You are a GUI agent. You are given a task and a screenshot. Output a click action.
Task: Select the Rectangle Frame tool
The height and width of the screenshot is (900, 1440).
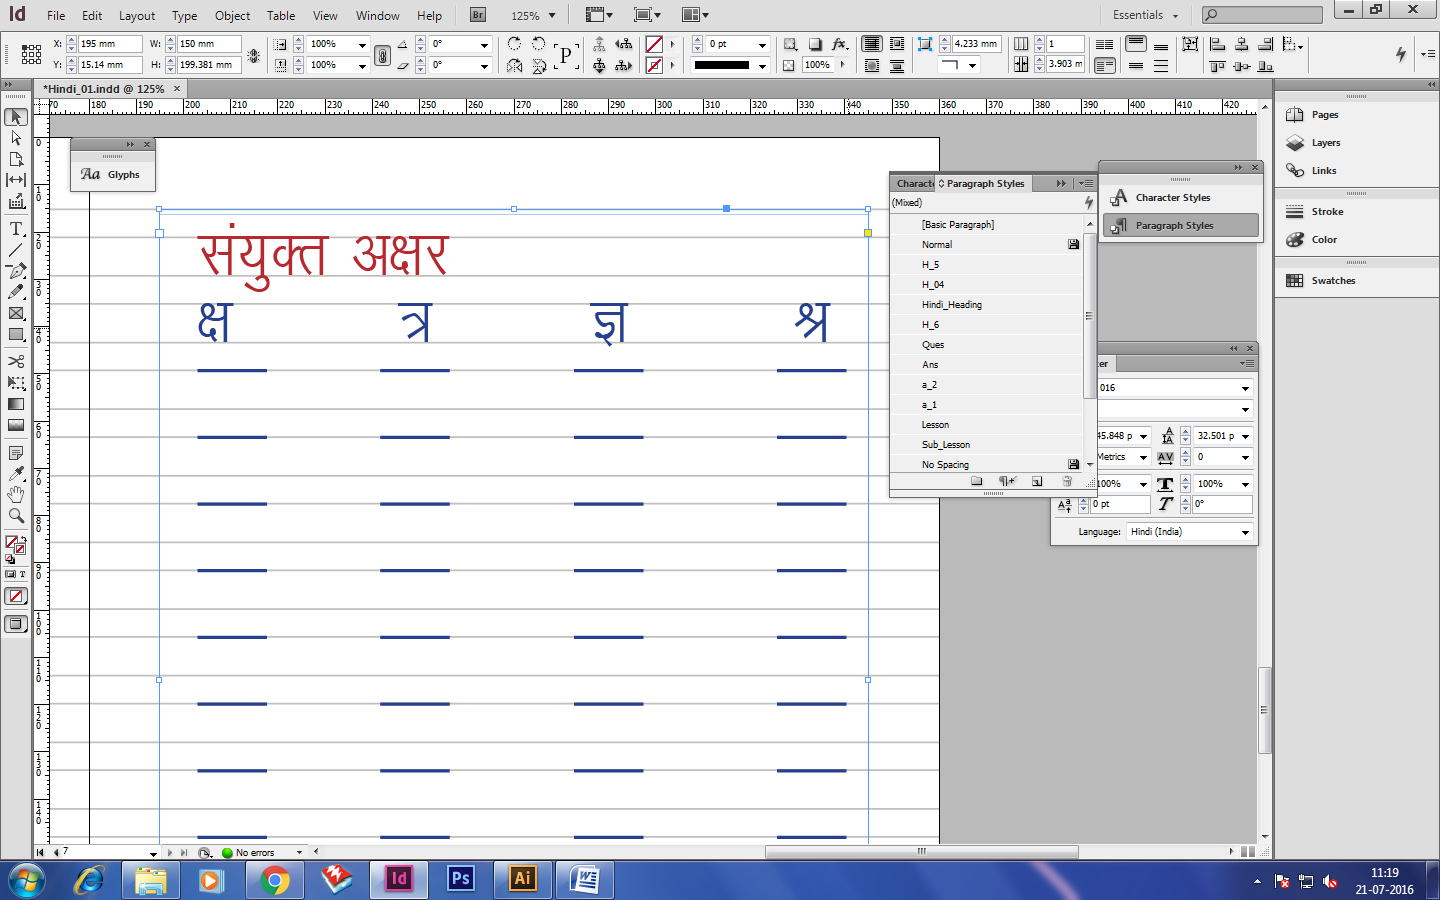pyautogui.click(x=16, y=313)
